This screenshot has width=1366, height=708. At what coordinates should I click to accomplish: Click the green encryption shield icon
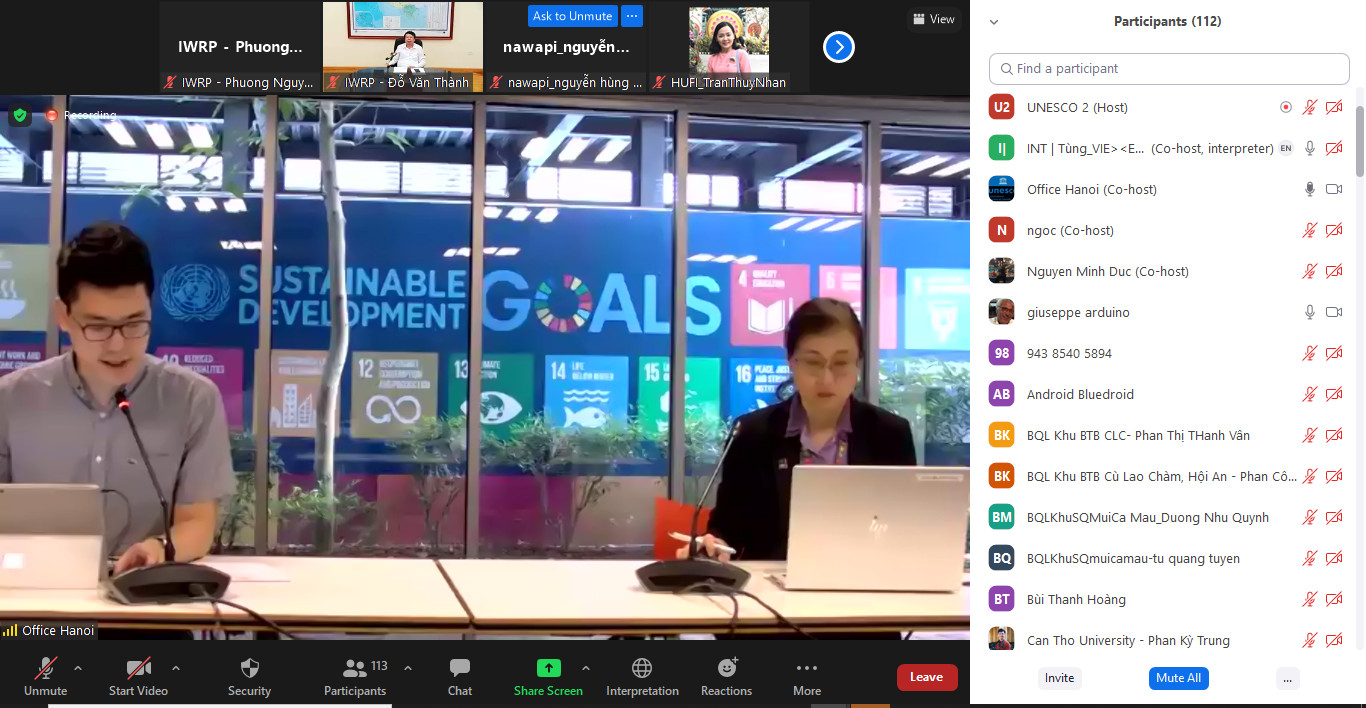[x=20, y=115]
